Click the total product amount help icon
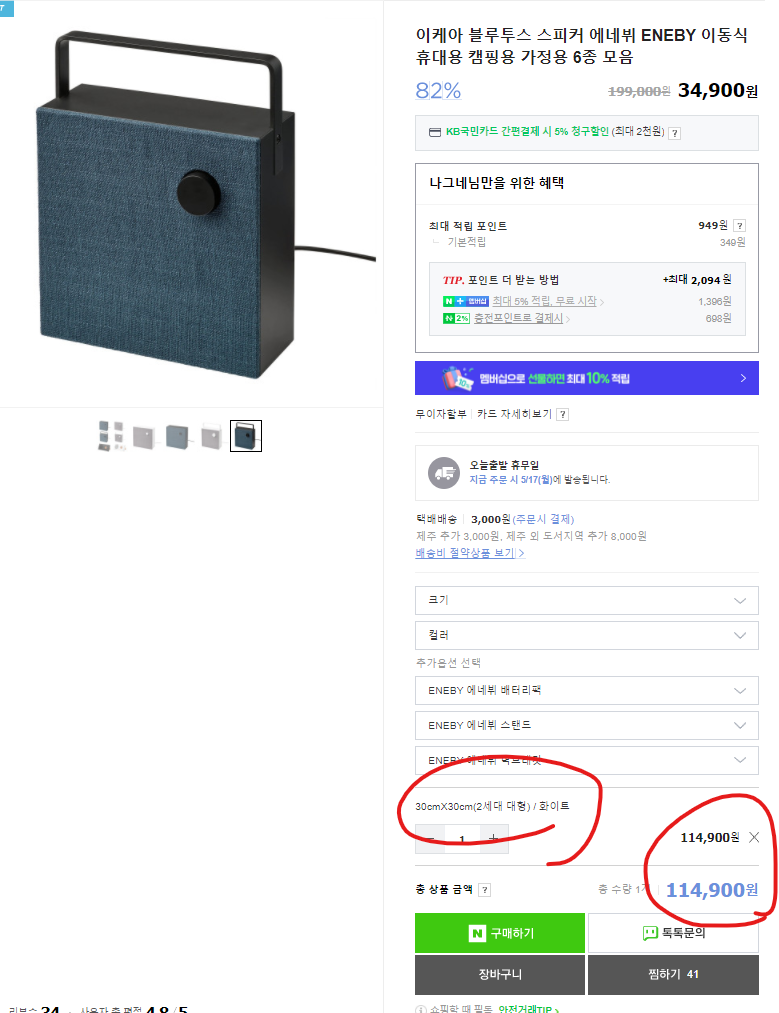Image resolution: width=779 pixels, height=1013 pixels. pyautogui.click(x=485, y=890)
